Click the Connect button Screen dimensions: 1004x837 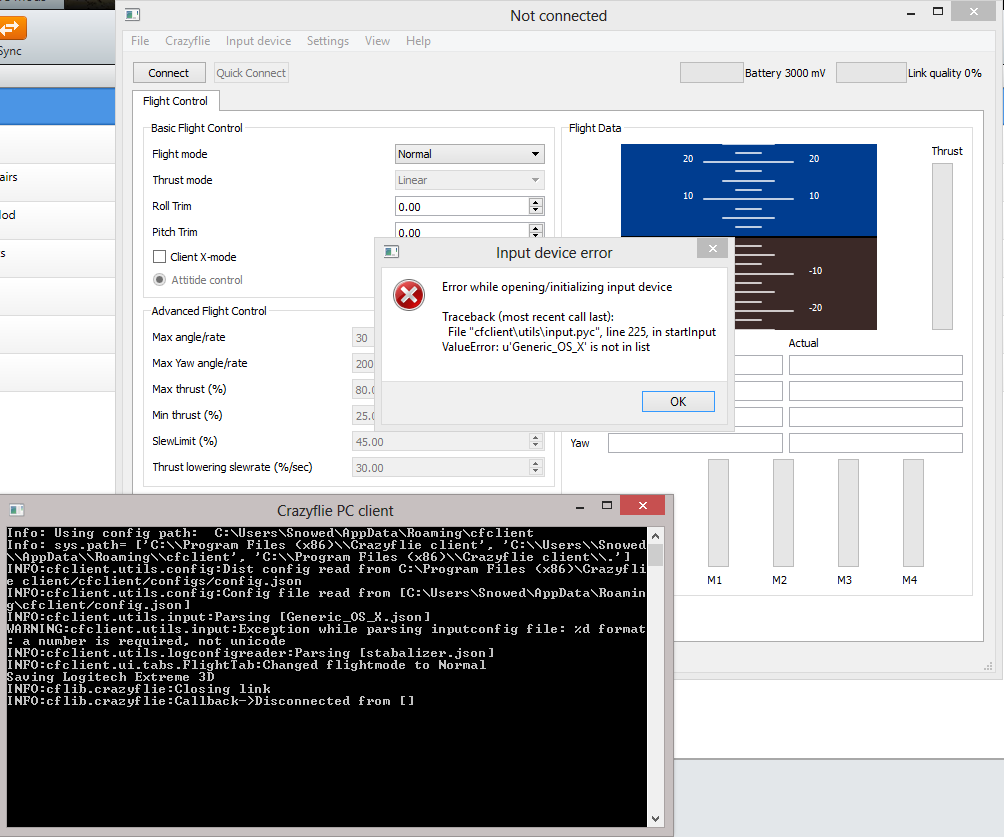click(x=169, y=73)
